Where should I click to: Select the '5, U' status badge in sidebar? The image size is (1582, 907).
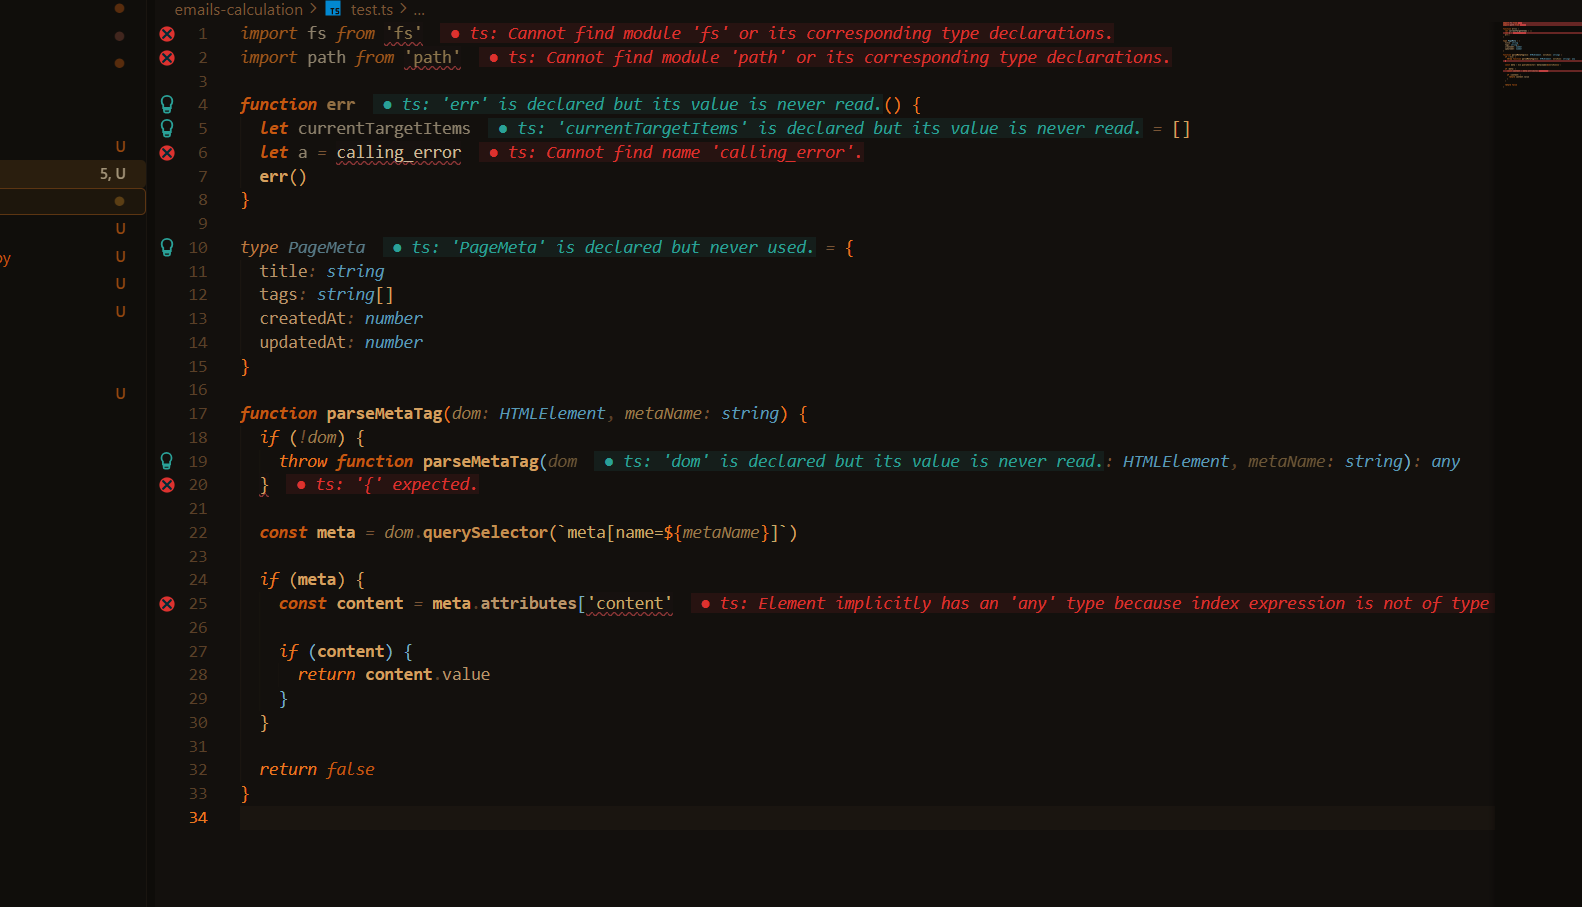coord(112,174)
